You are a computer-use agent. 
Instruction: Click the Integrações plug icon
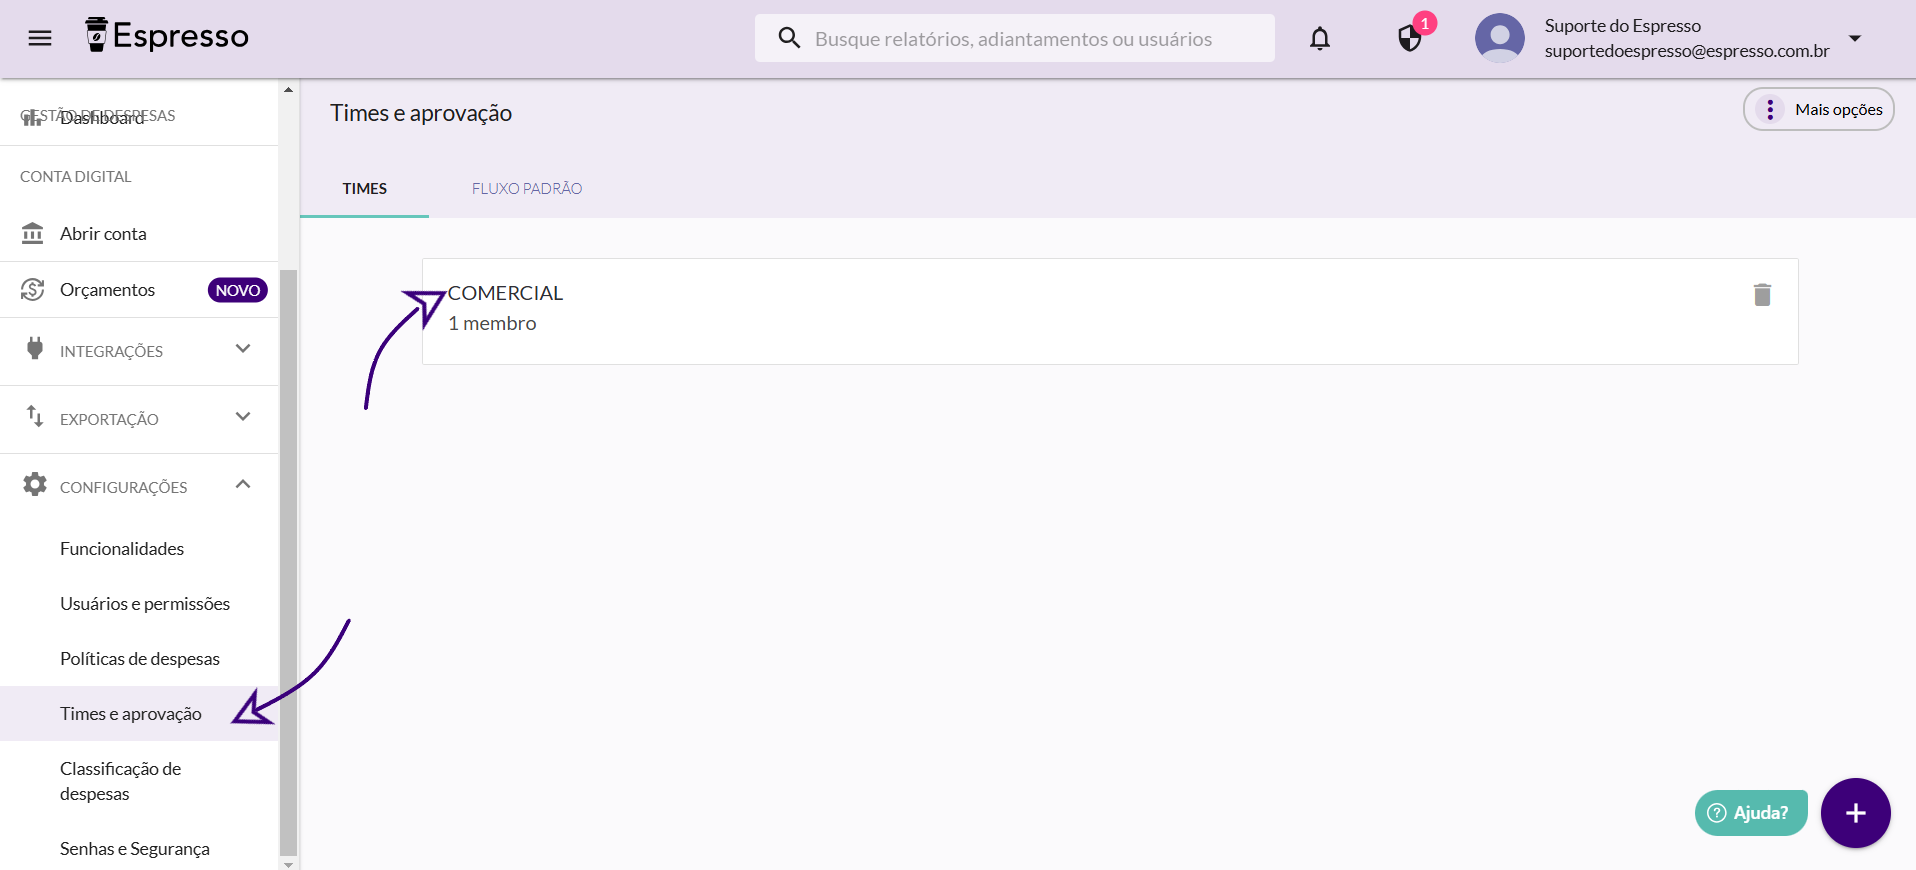pyautogui.click(x=35, y=348)
